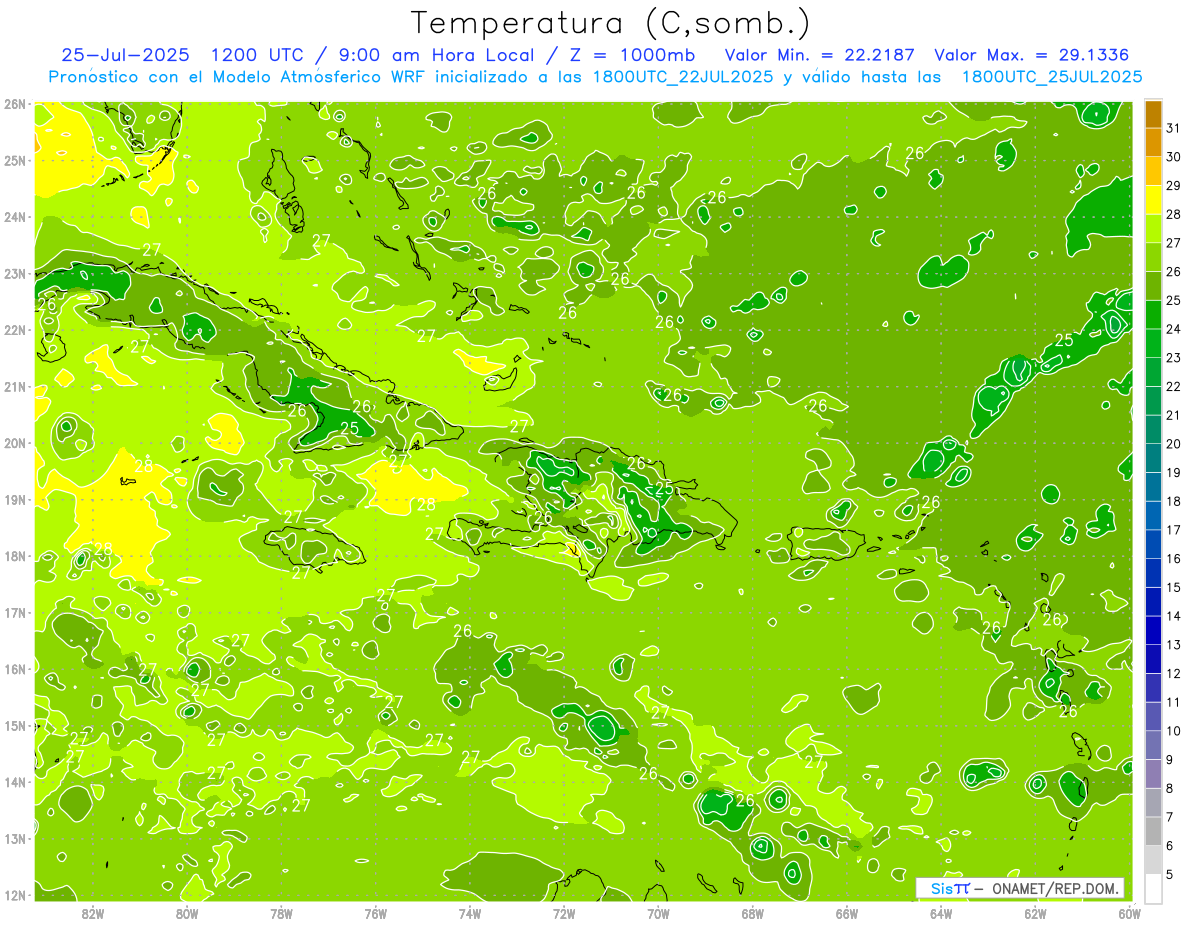Click the "Valor Max. = 29.1336" text
1200x927 pixels.
pos(1031,55)
